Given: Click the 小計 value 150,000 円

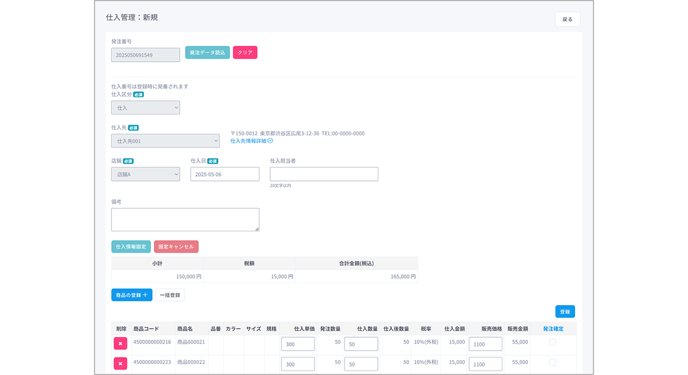Looking at the screenshot, I should (189, 276).
